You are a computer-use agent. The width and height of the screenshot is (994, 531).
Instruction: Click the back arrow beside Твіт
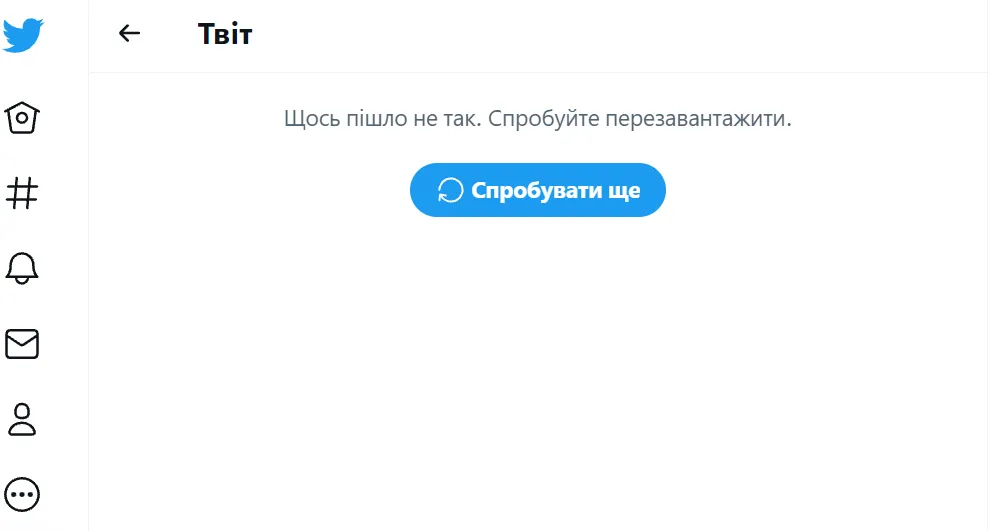pyautogui.click(x=129, y=34)
